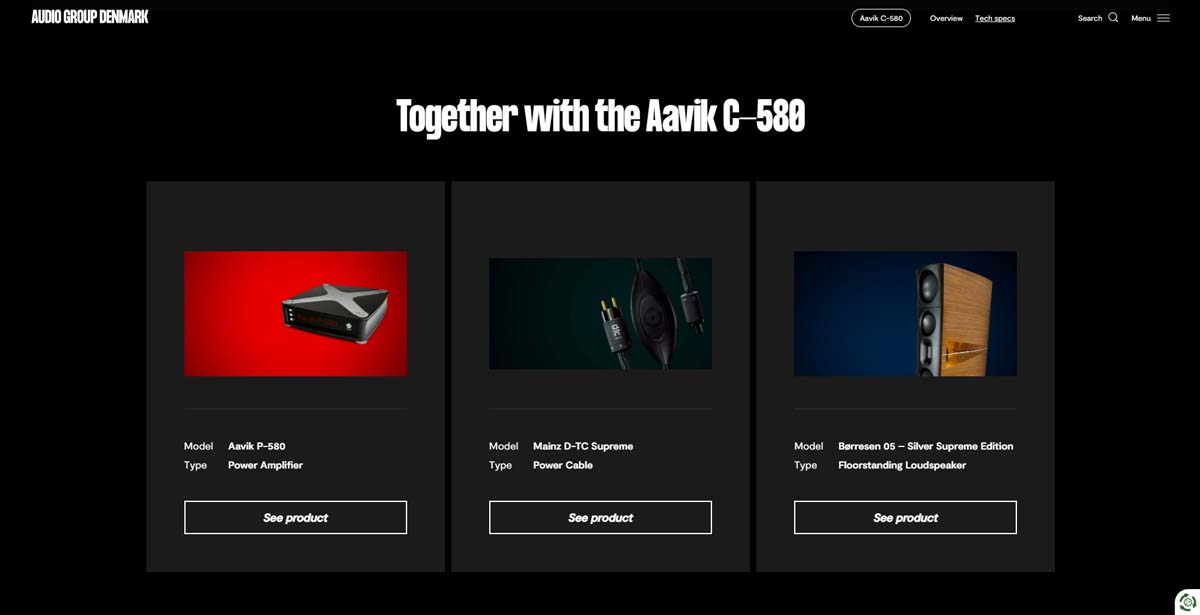Click the Search text link

(x=1090, y=18)
